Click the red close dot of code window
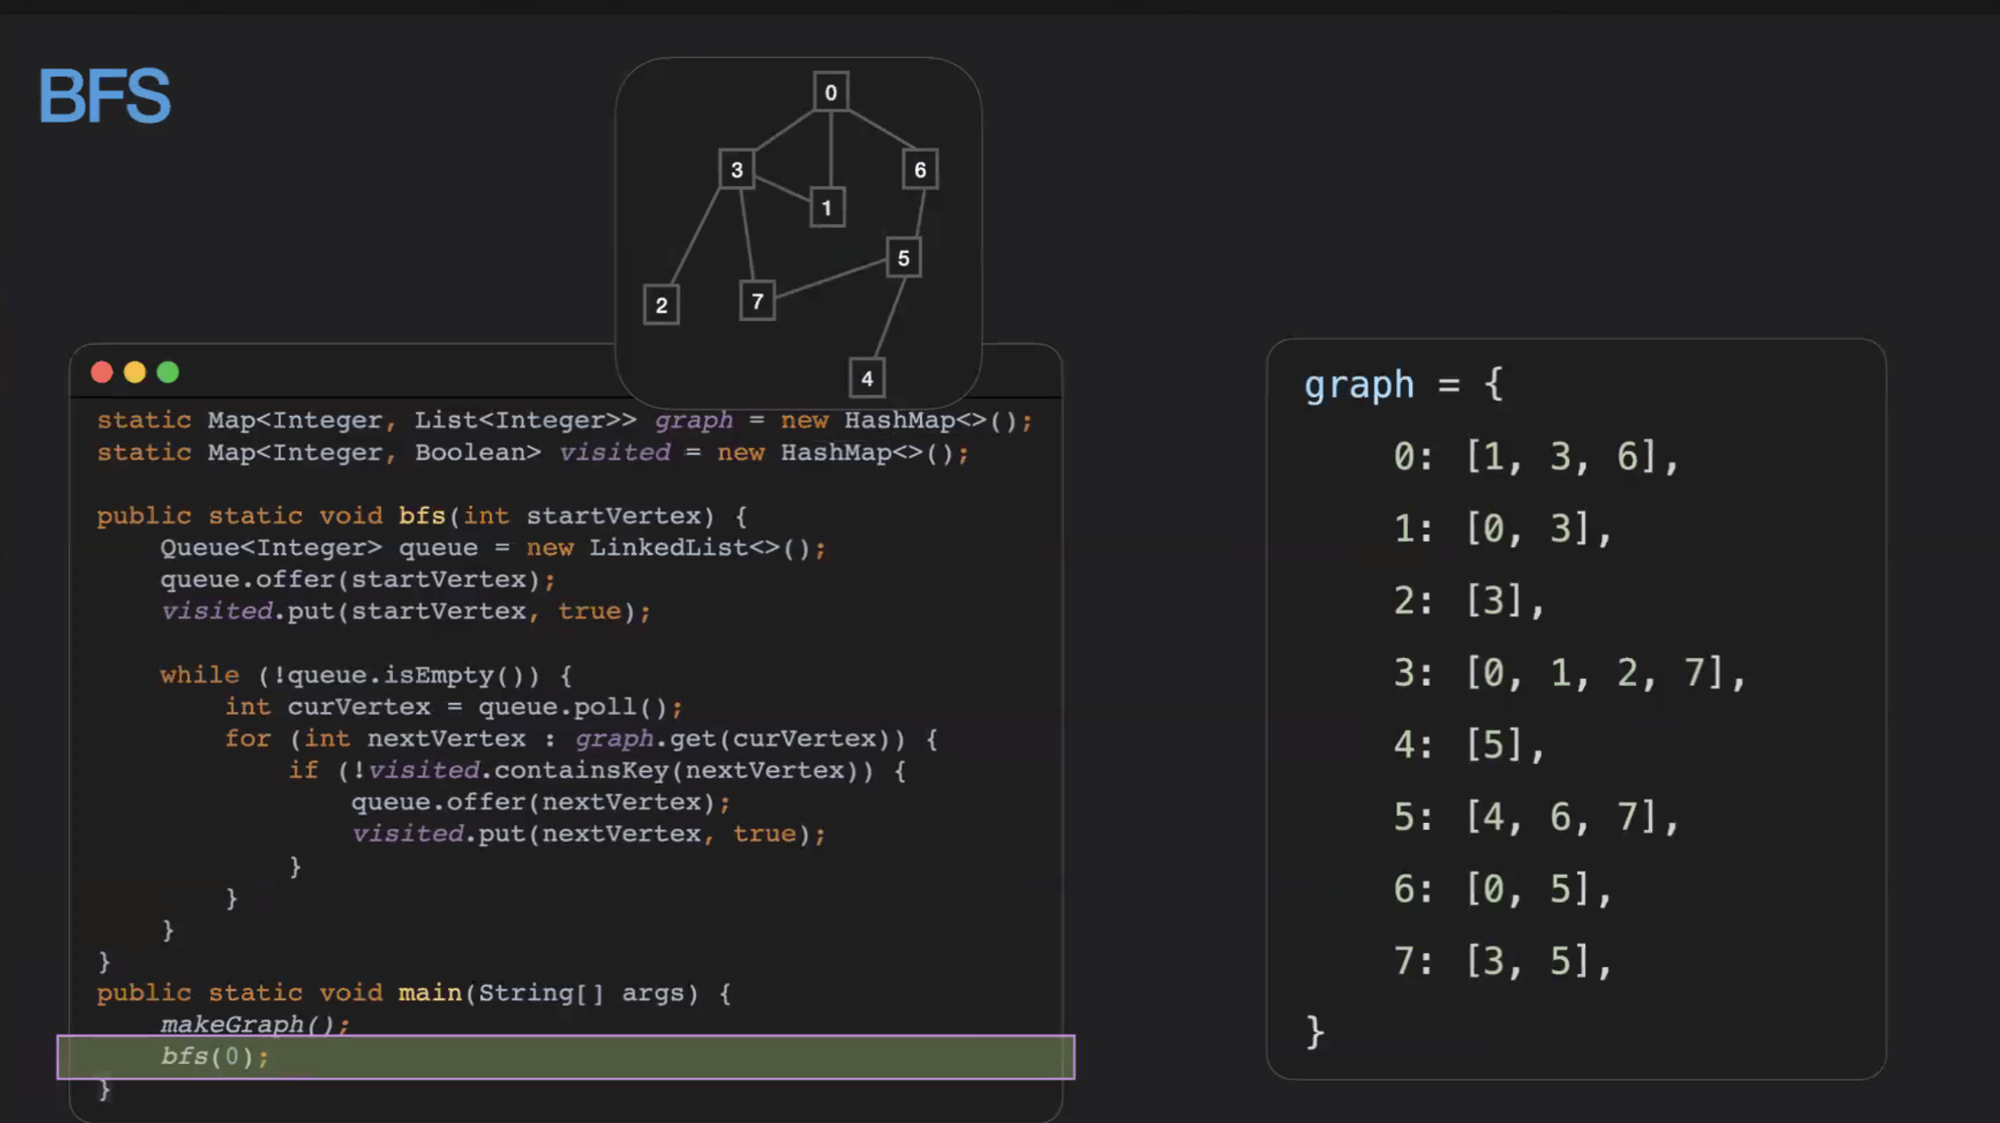2000x1123 pixels. 102,372
